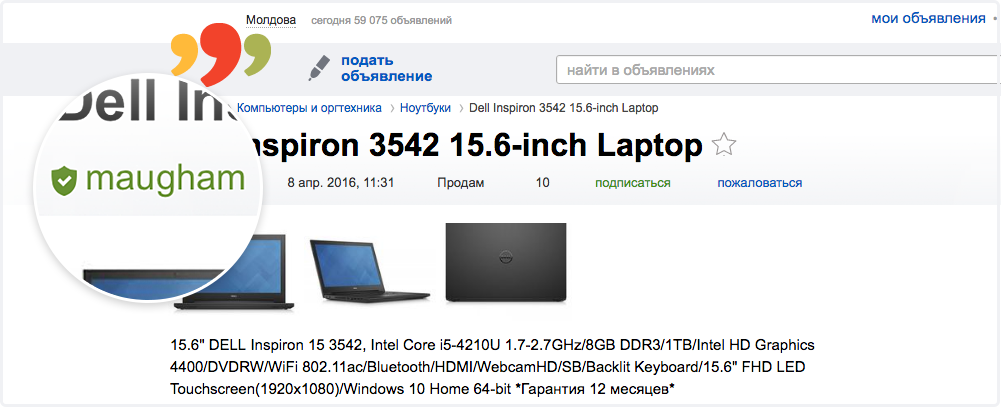This screenshot has width=1001, height=407.
Task: Go to Компьютеры и оргтехника breadcrumb
Action: [310, 108]
